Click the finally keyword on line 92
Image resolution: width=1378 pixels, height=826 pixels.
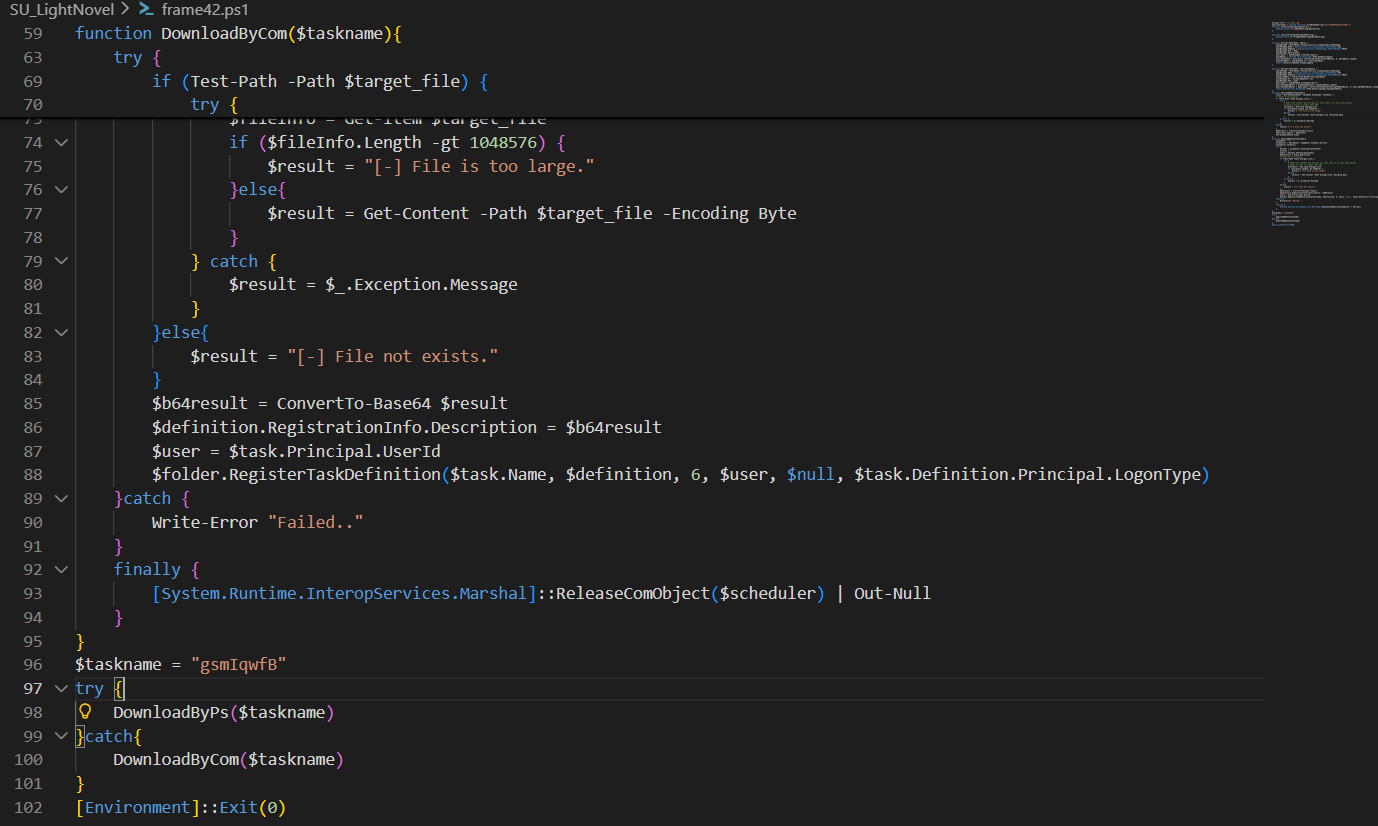pos(147,569)
